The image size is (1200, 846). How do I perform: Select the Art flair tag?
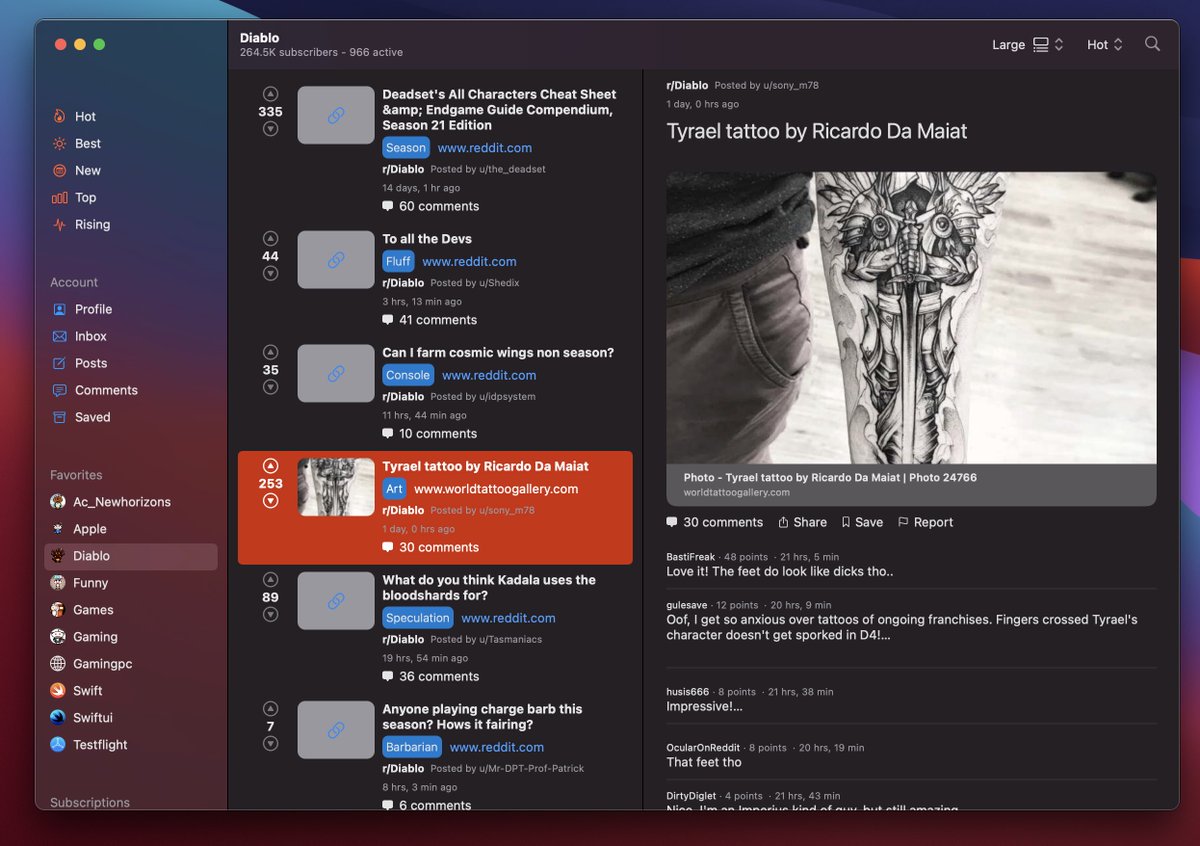(x=394, y=489)
